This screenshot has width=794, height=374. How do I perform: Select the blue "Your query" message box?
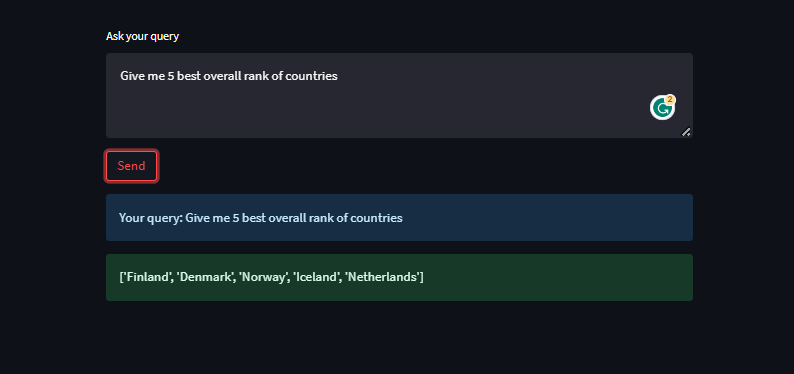pyautogui.click(x=399, y=218)
